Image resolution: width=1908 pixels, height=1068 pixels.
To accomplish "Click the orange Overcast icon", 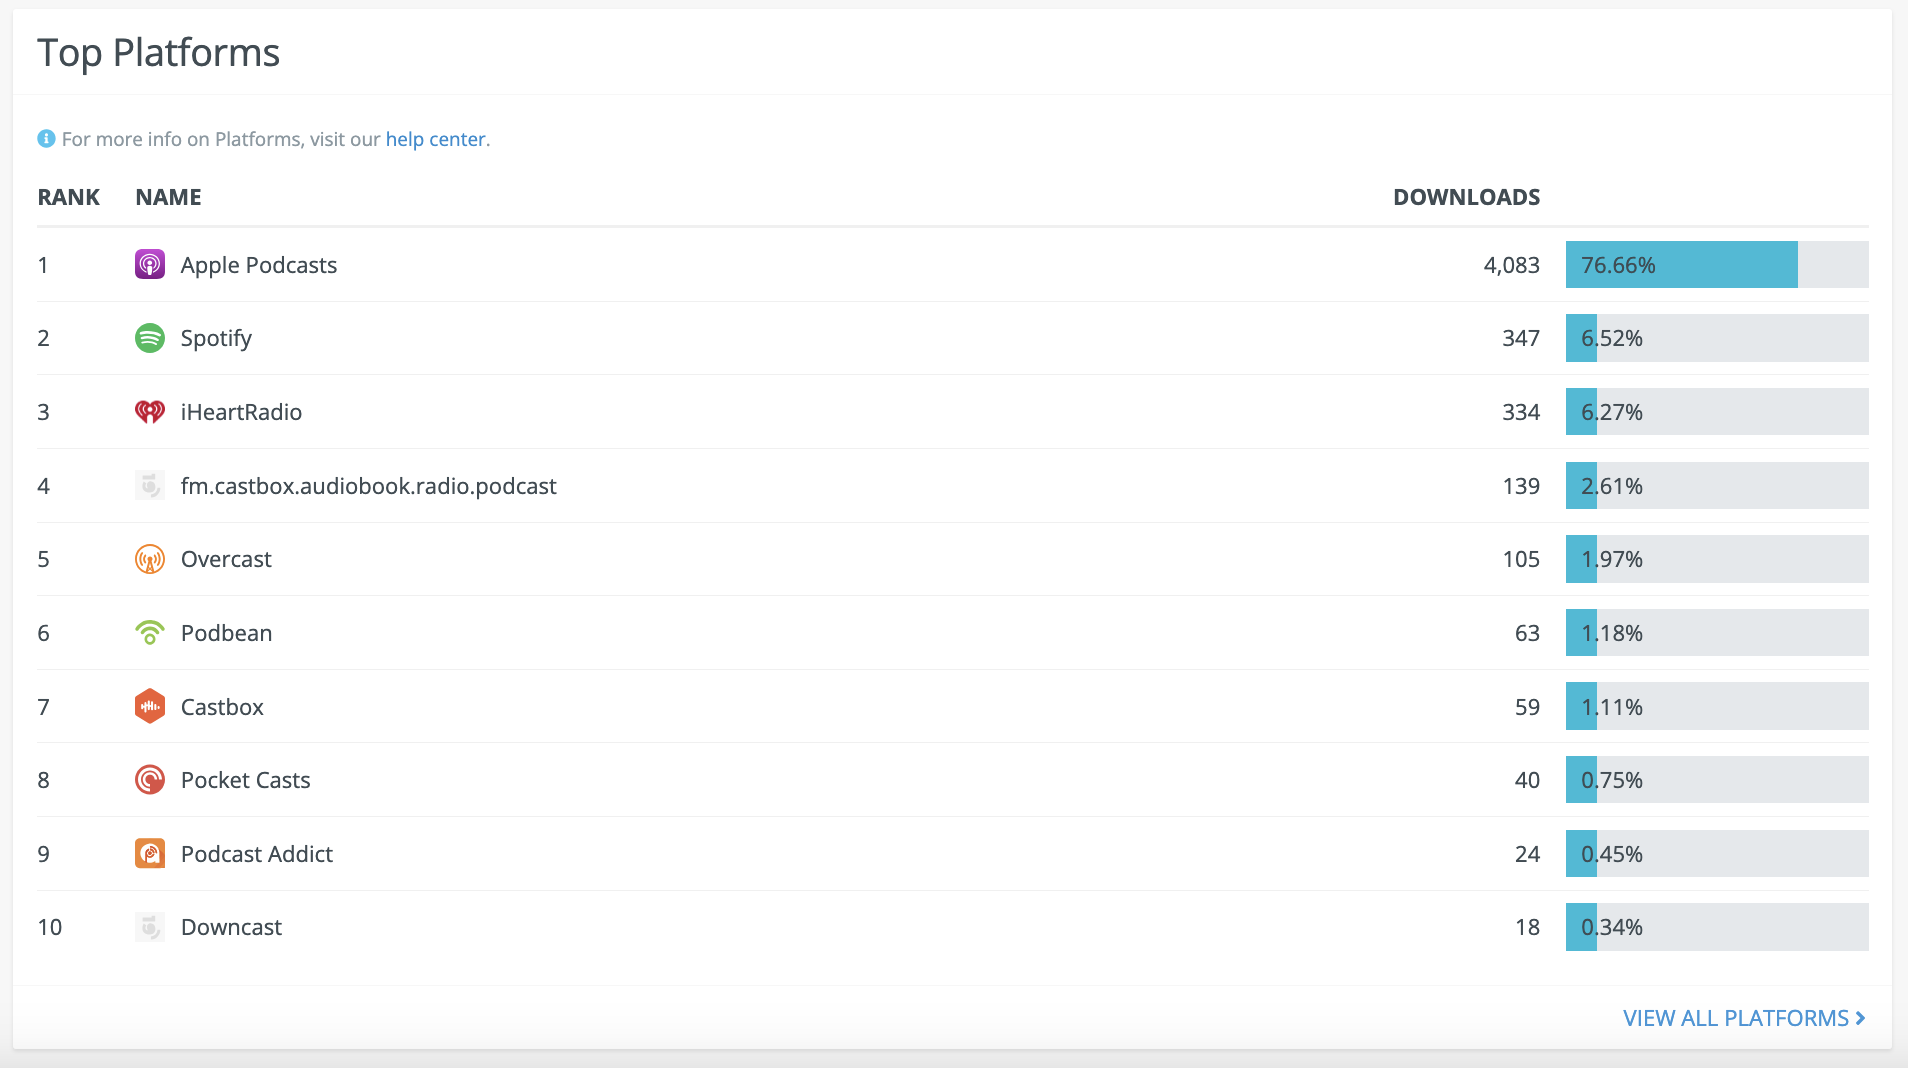I will [150, 559].
